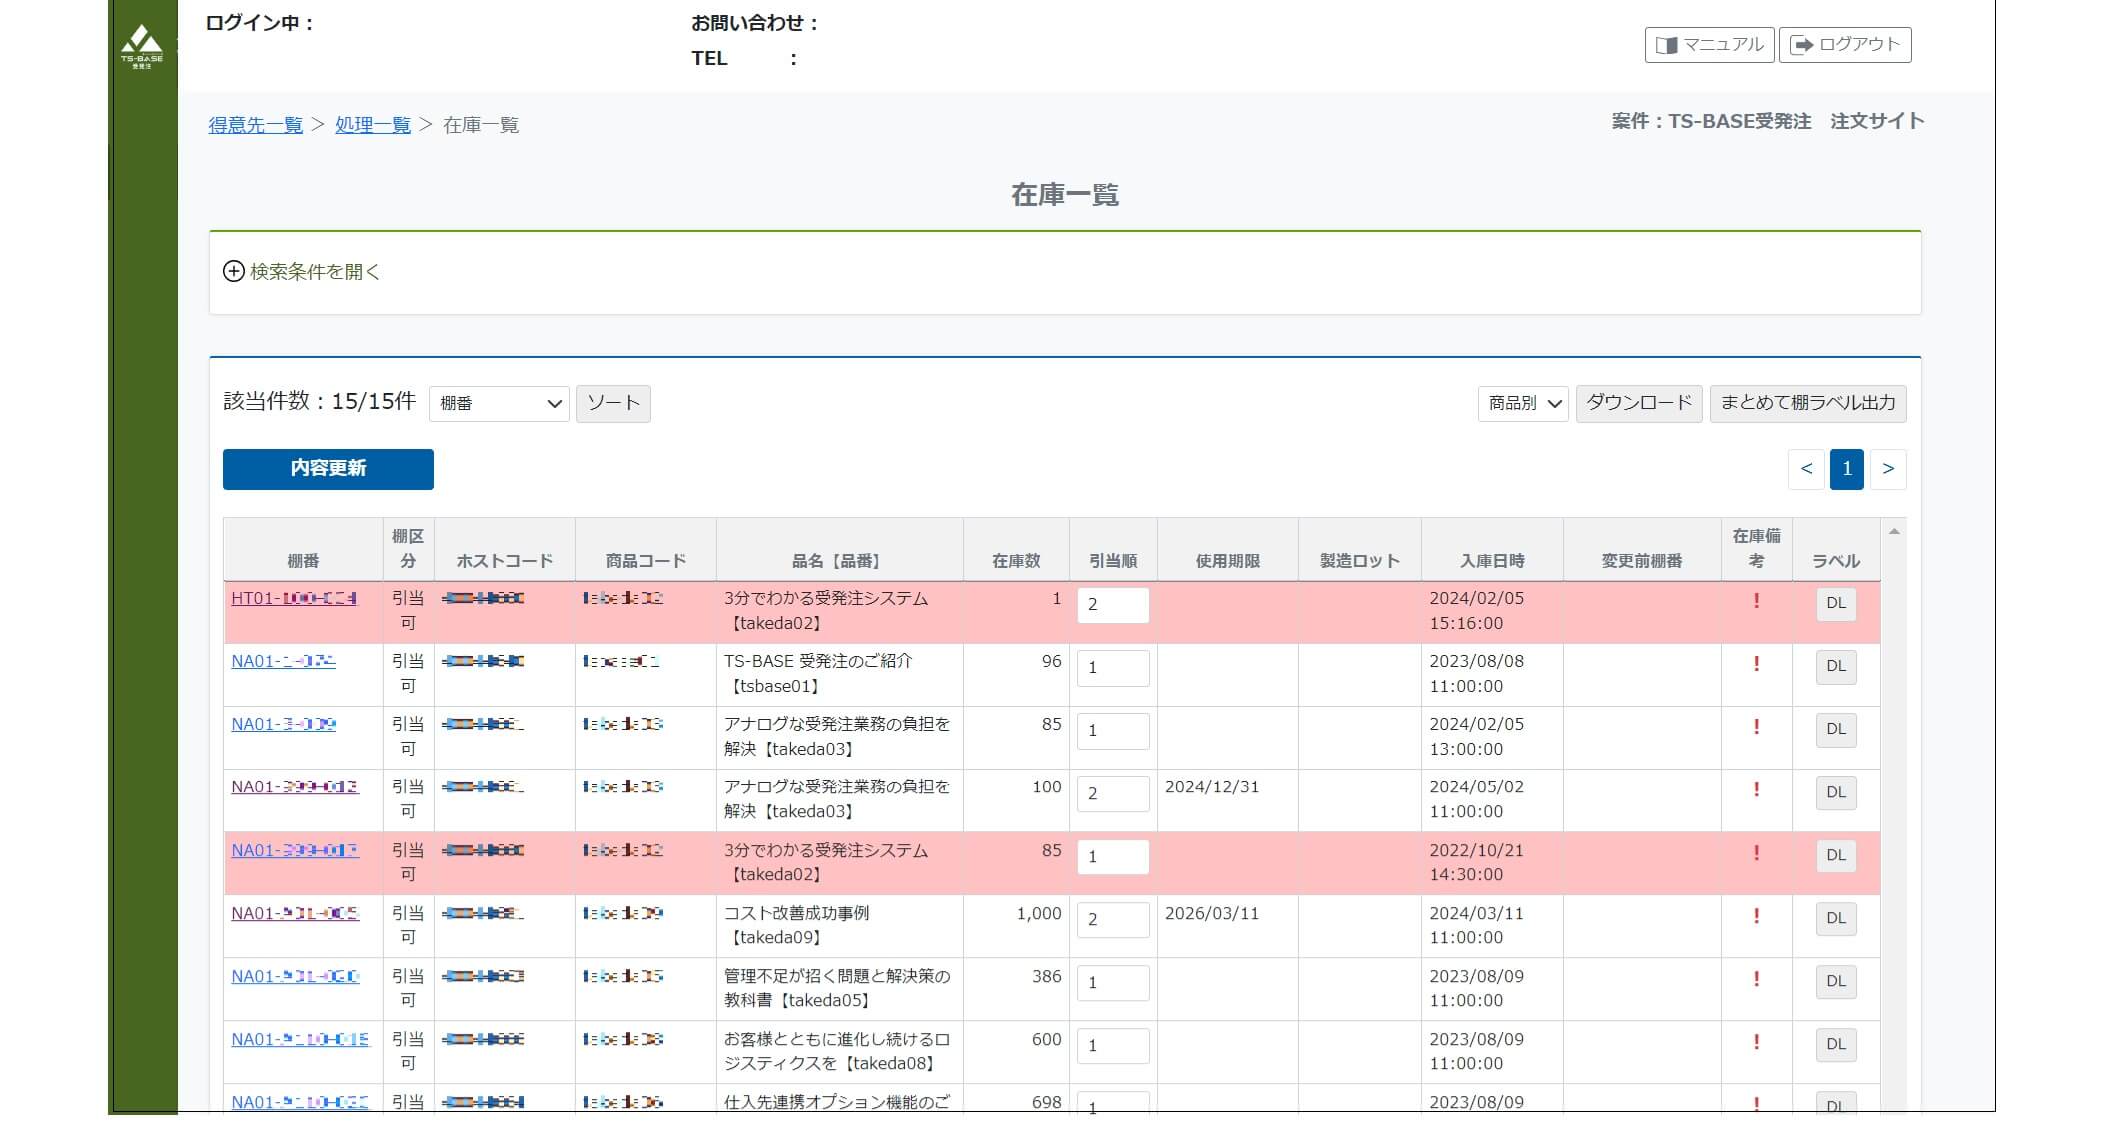Click the logout arrow icon button

1802,45
